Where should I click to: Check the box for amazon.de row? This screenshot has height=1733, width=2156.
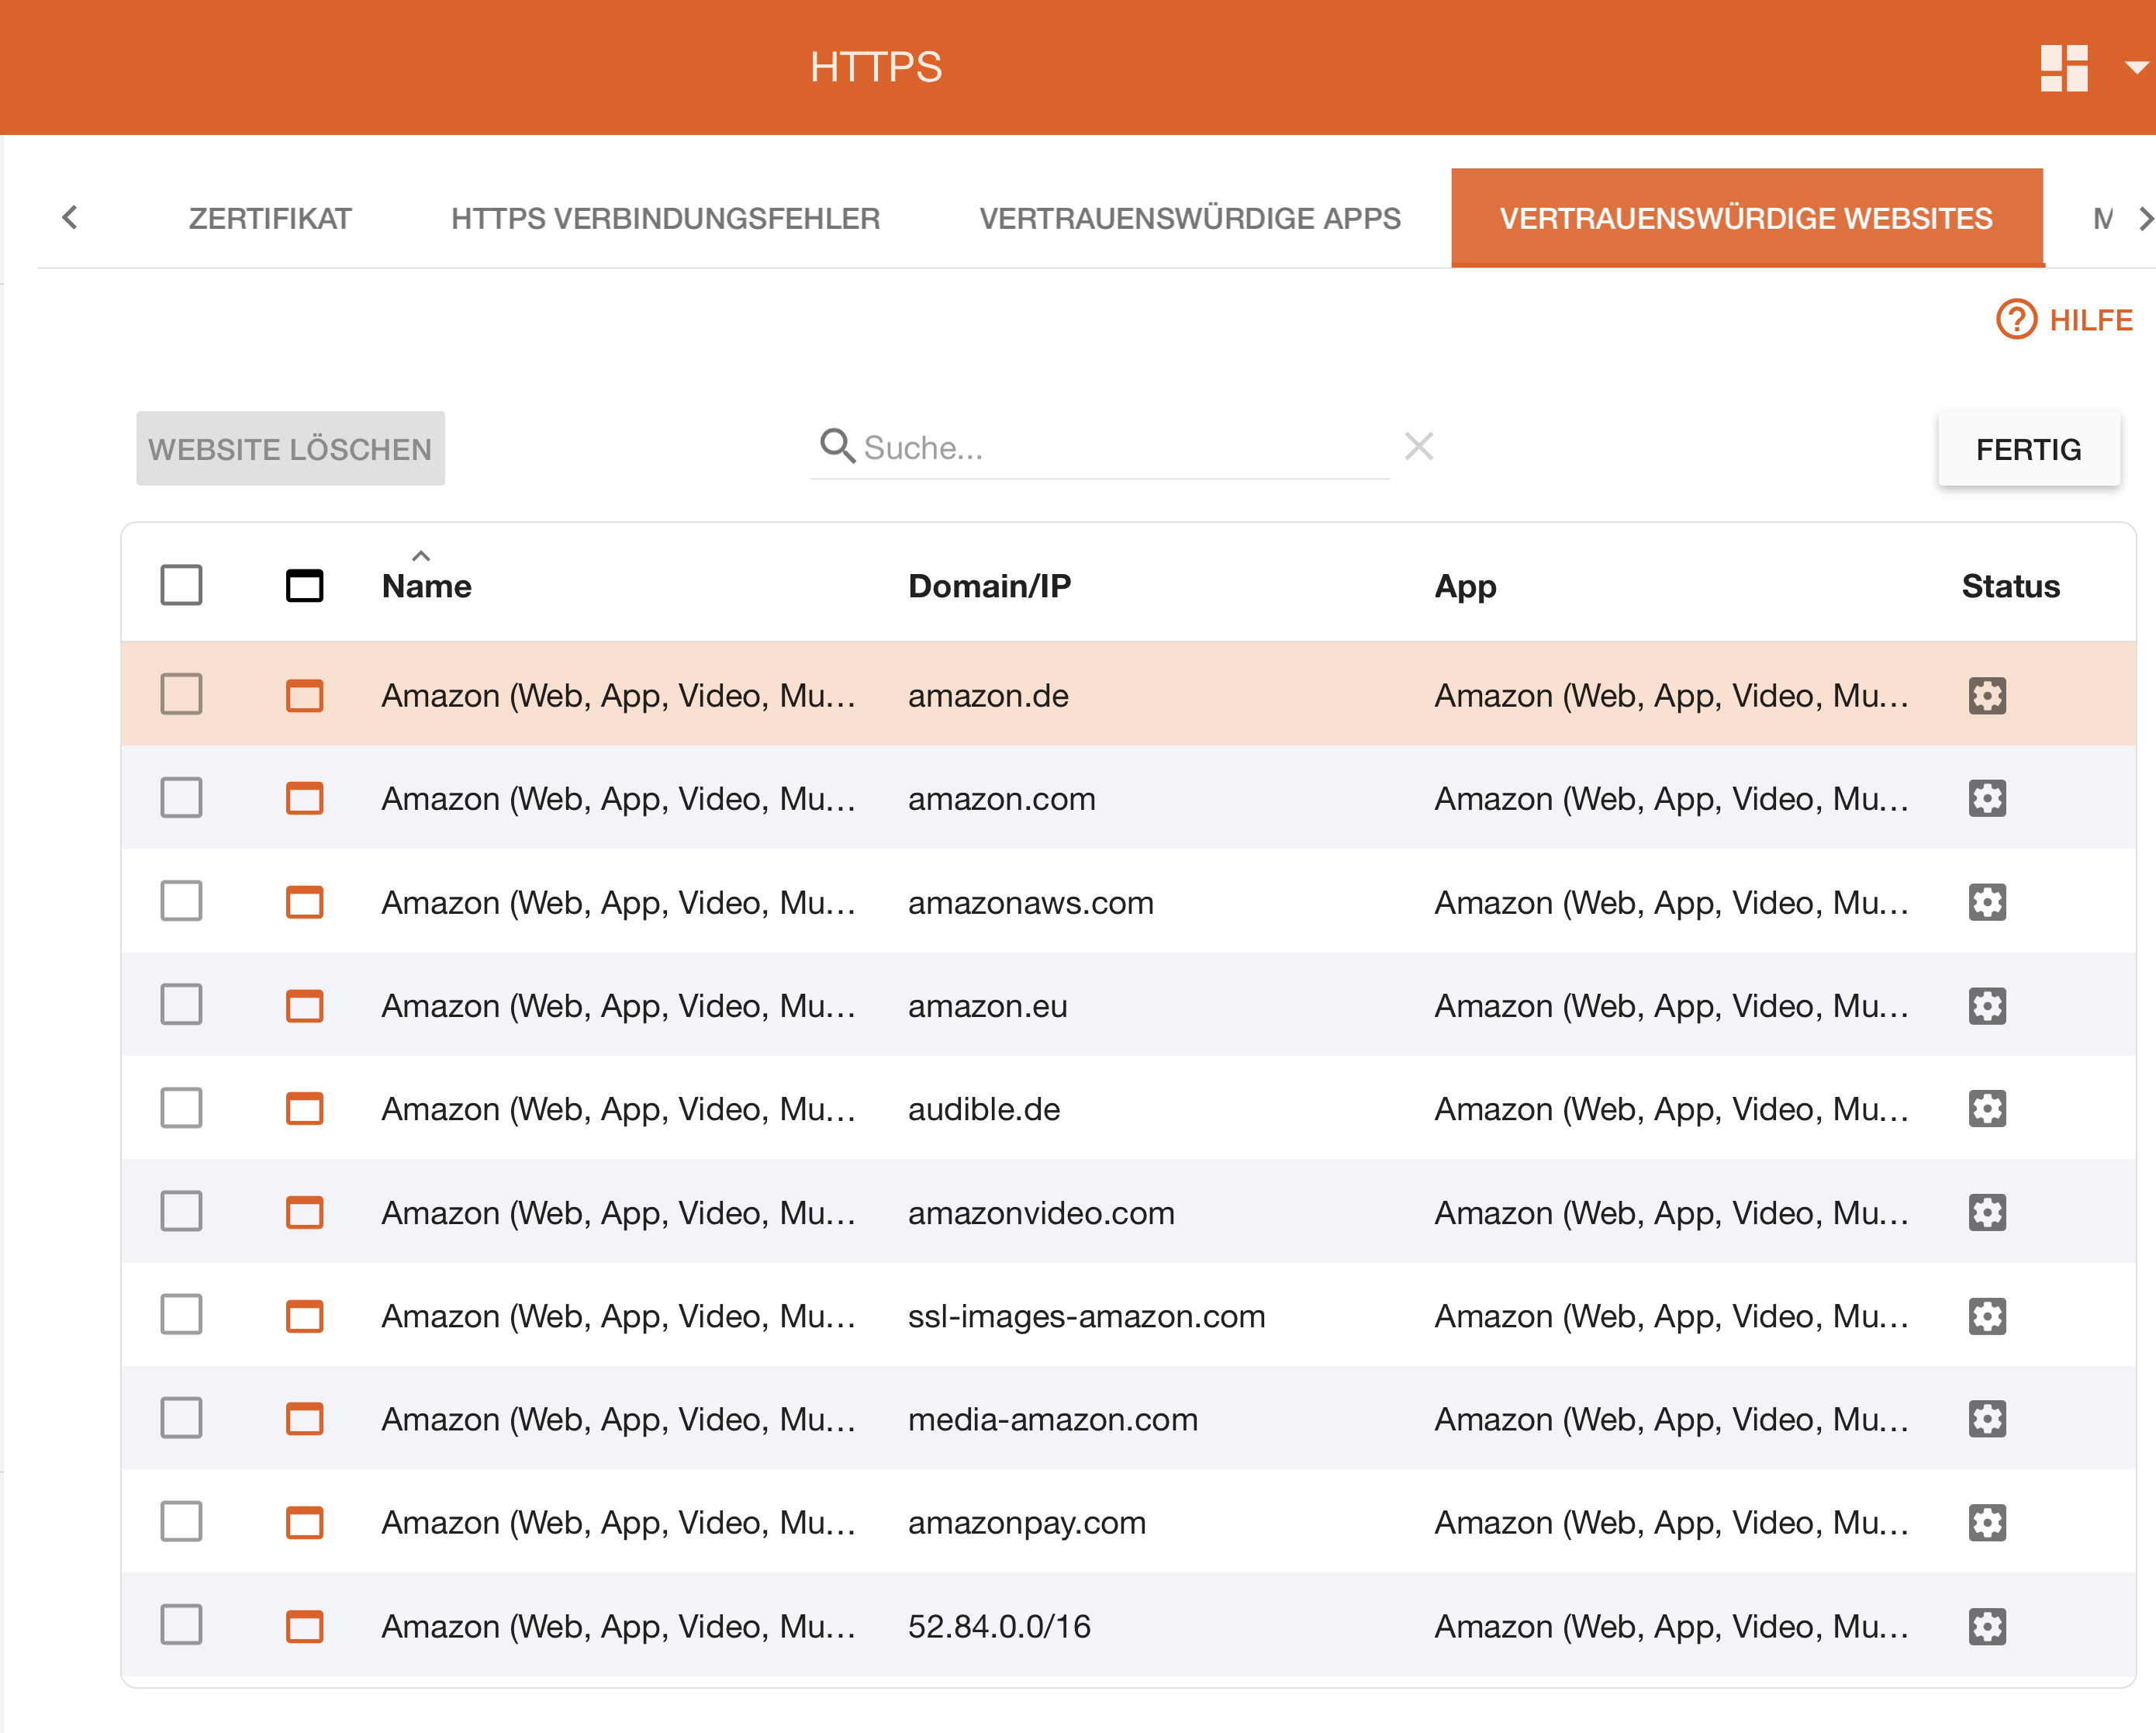point(181,694)
